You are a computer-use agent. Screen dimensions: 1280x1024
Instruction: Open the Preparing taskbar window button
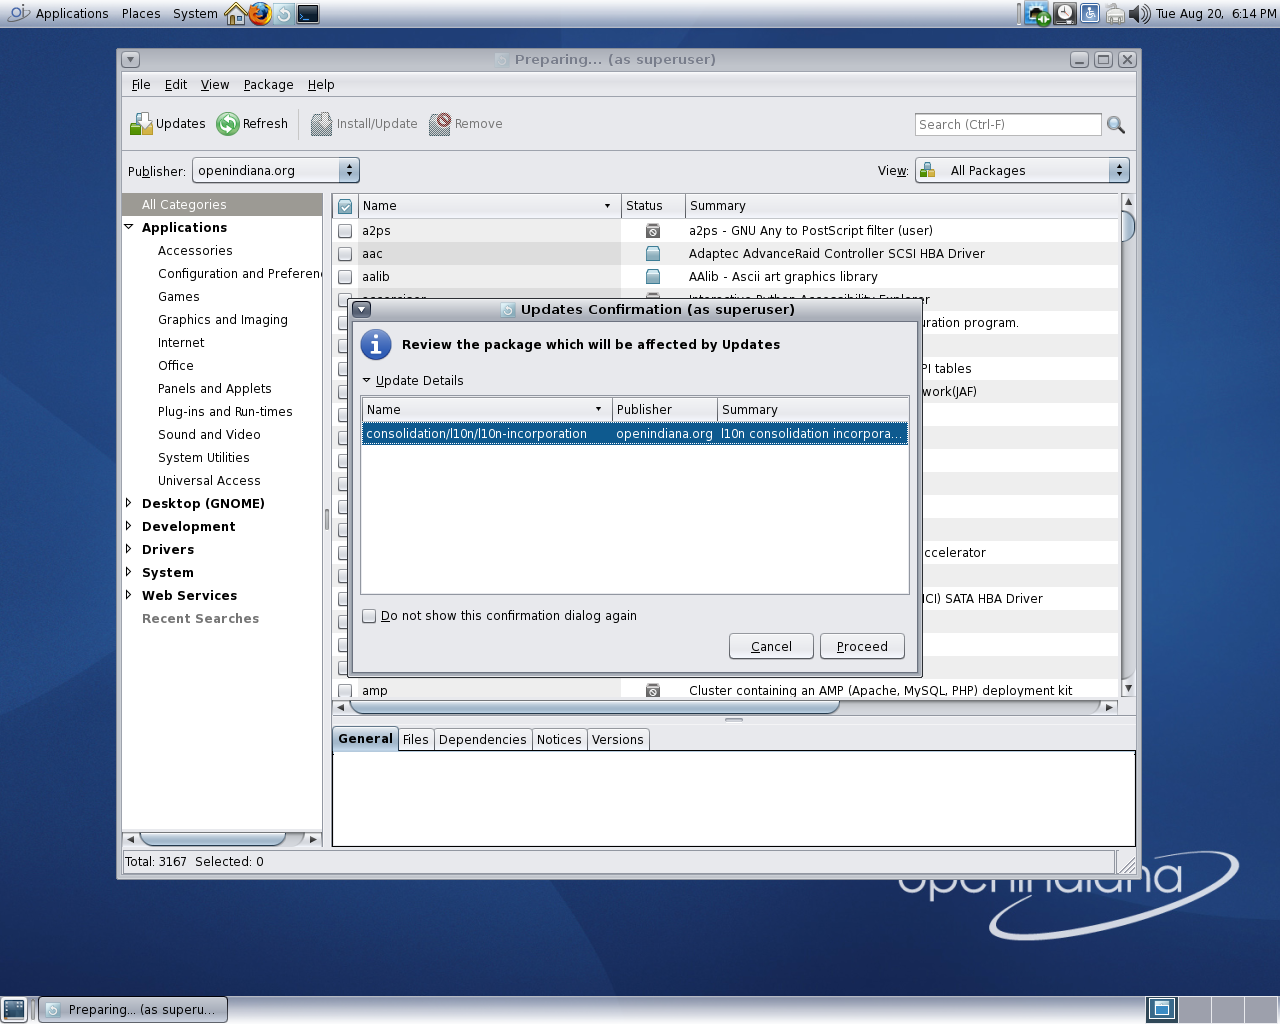click(x=133, y=1010)
